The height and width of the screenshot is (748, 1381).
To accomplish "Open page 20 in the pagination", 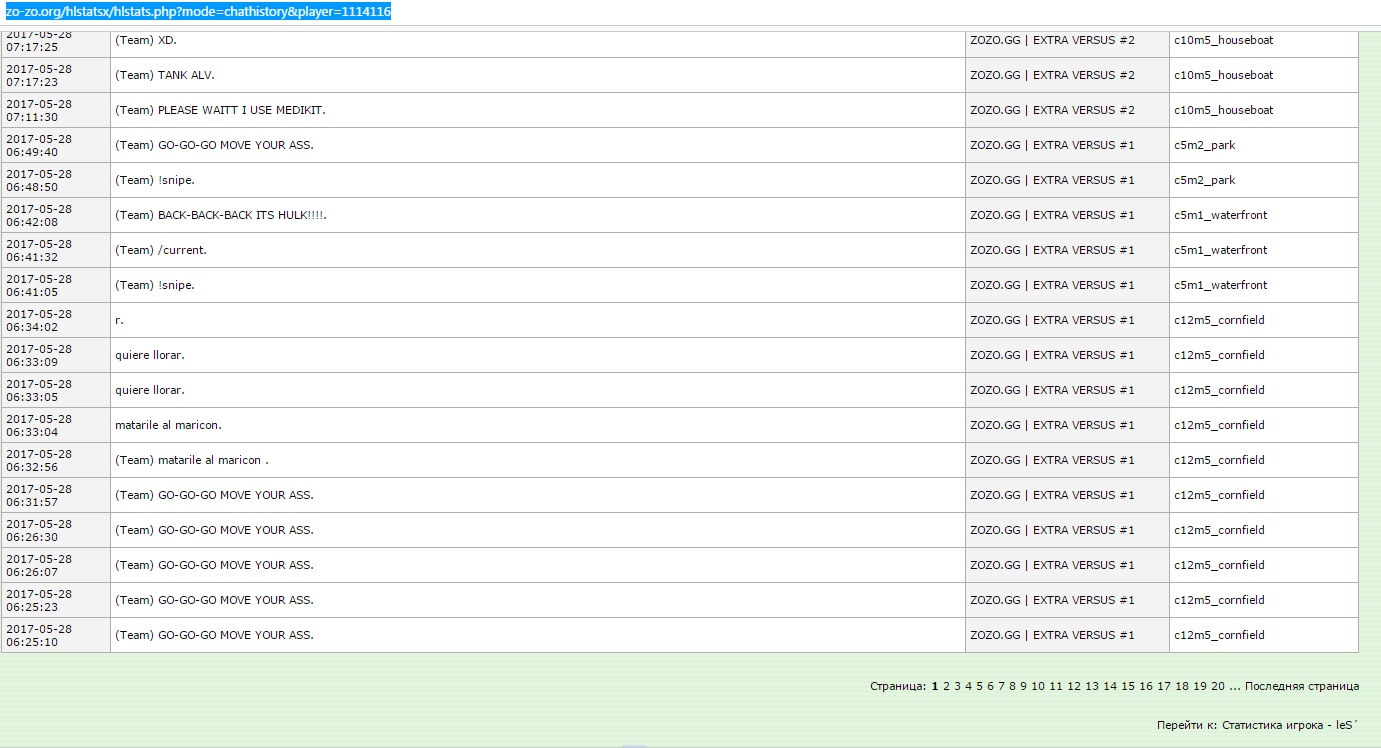I will (1217, 686).
